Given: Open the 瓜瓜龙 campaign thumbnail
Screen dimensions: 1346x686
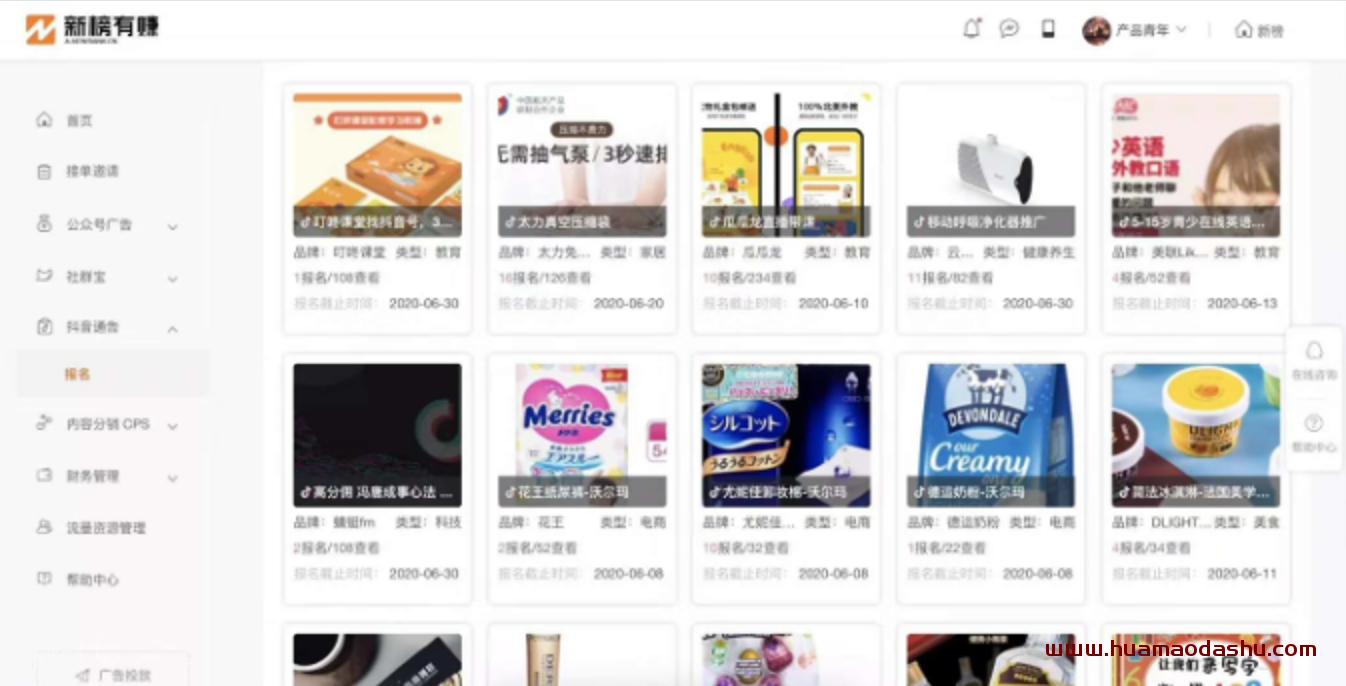Looking at the screenshot, I should coord(786,165).
